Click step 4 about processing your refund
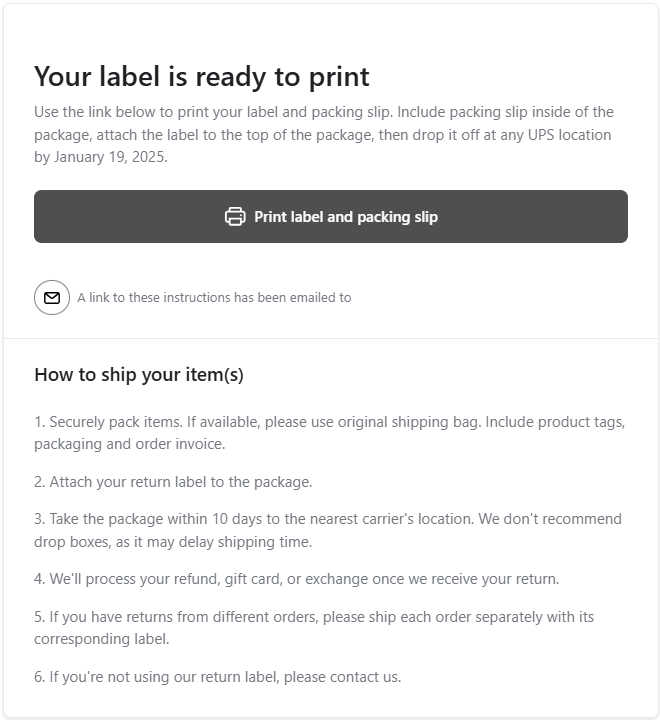 pyautogui.click(x=296, y=579)
